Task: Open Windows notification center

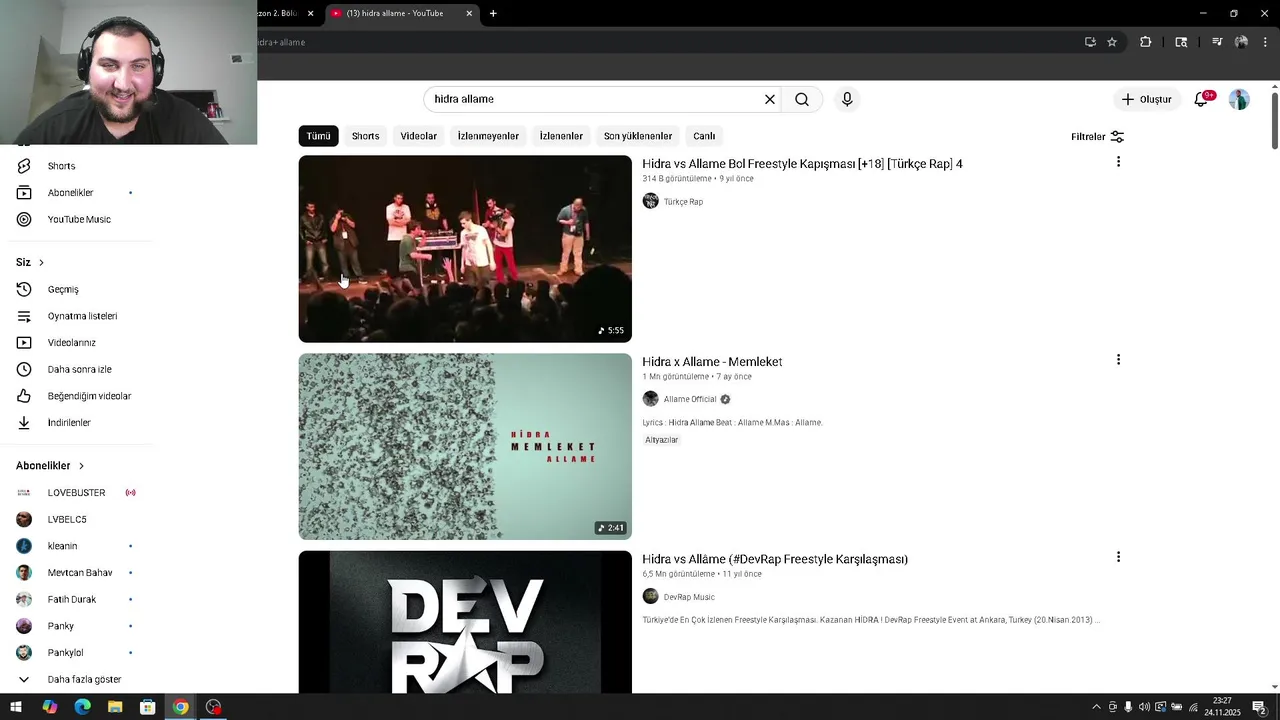Action: coord(1260,707)
